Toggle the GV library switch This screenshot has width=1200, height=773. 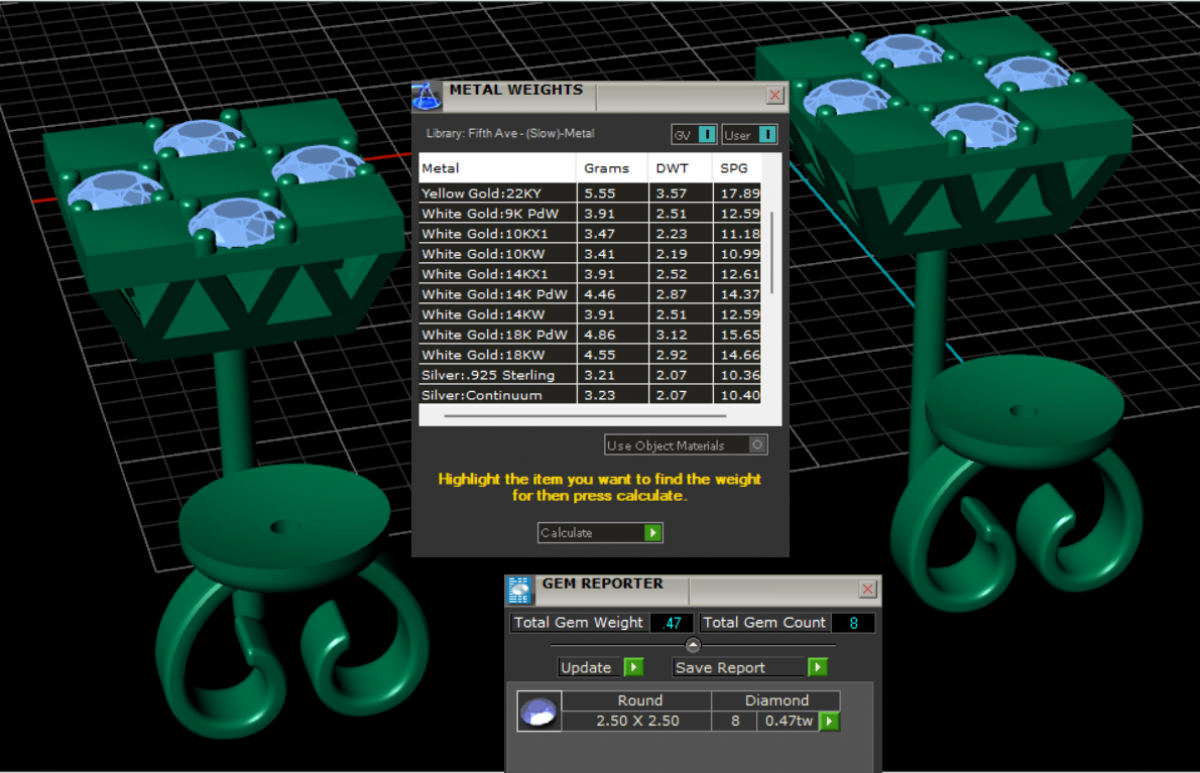click(x=706, y=134)
